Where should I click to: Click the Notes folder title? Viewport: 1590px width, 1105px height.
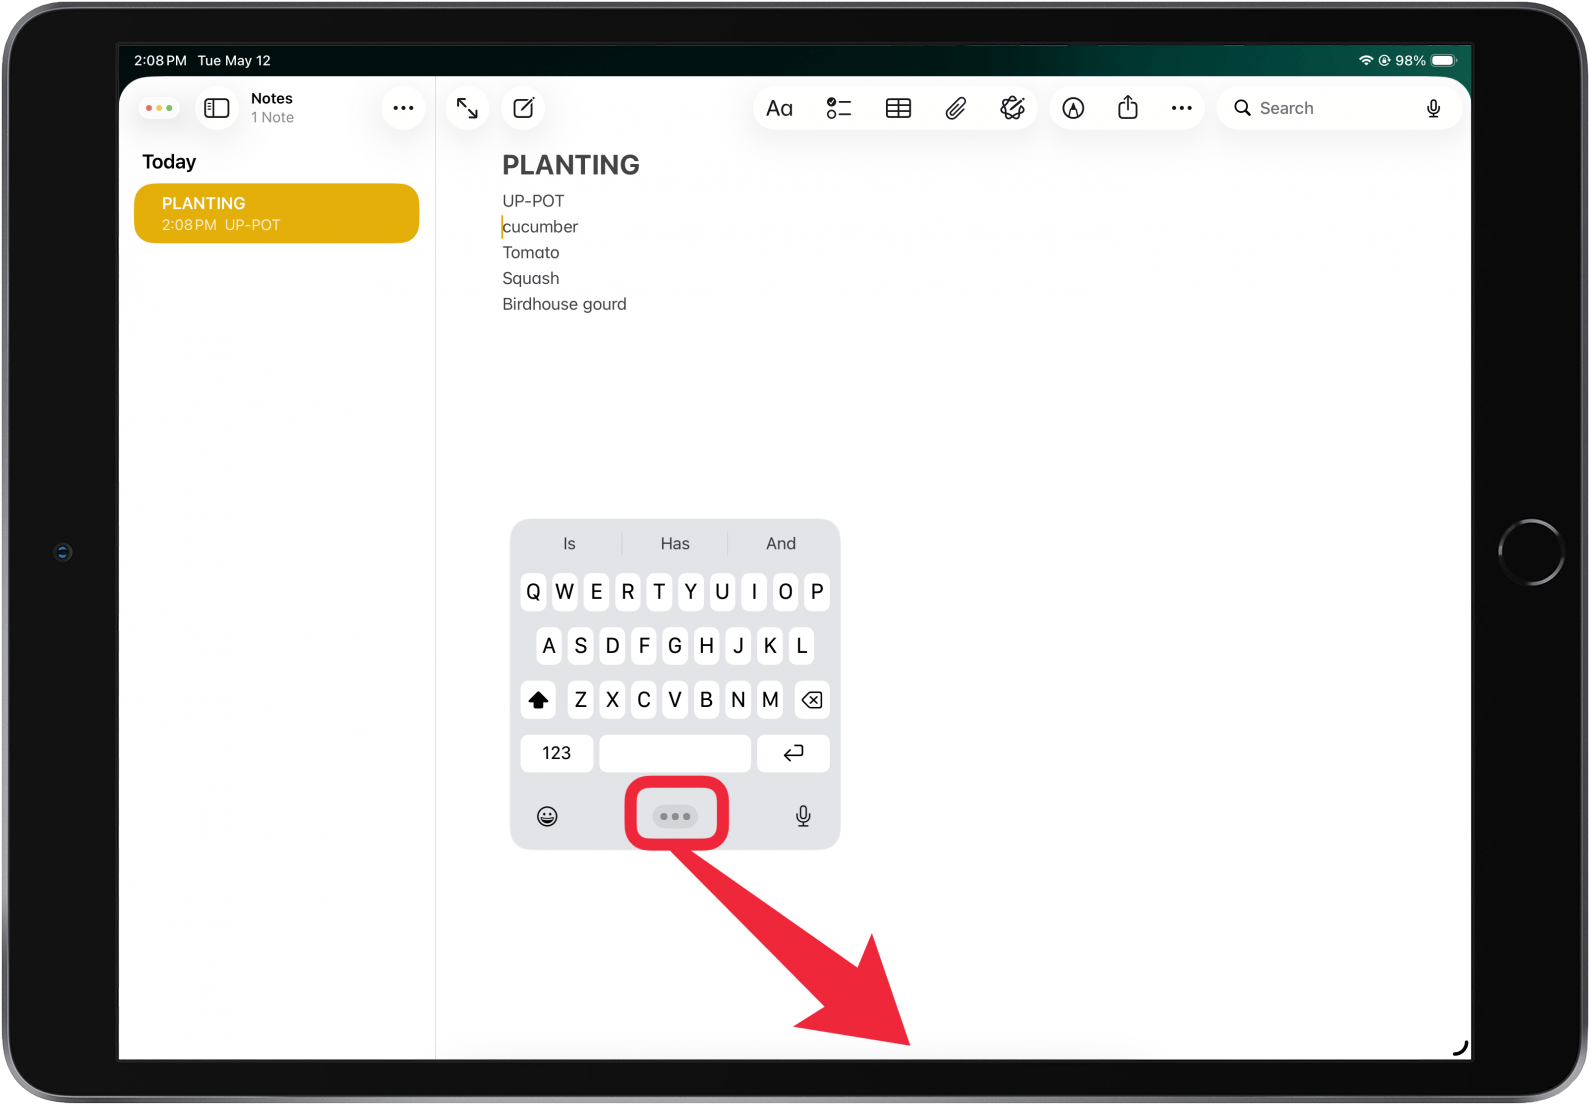pyautogui.click(x=272, y=98)
